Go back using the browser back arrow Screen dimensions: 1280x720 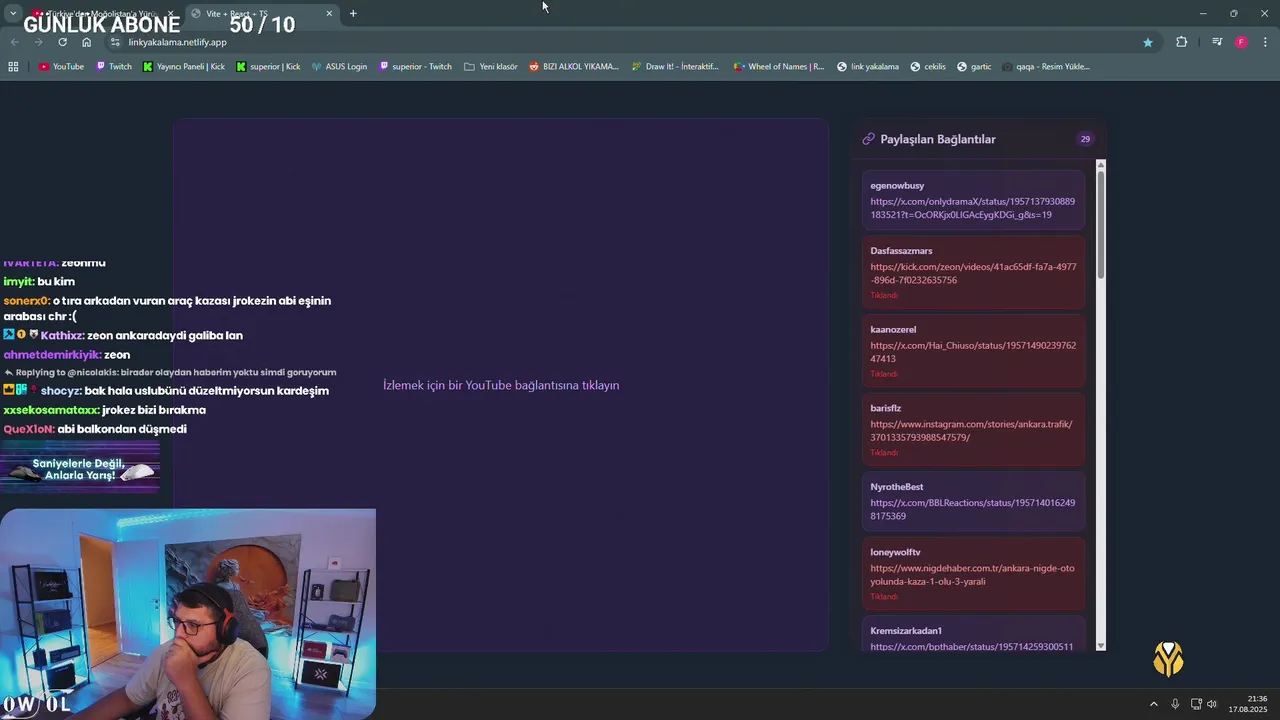[x=14, y=42]
